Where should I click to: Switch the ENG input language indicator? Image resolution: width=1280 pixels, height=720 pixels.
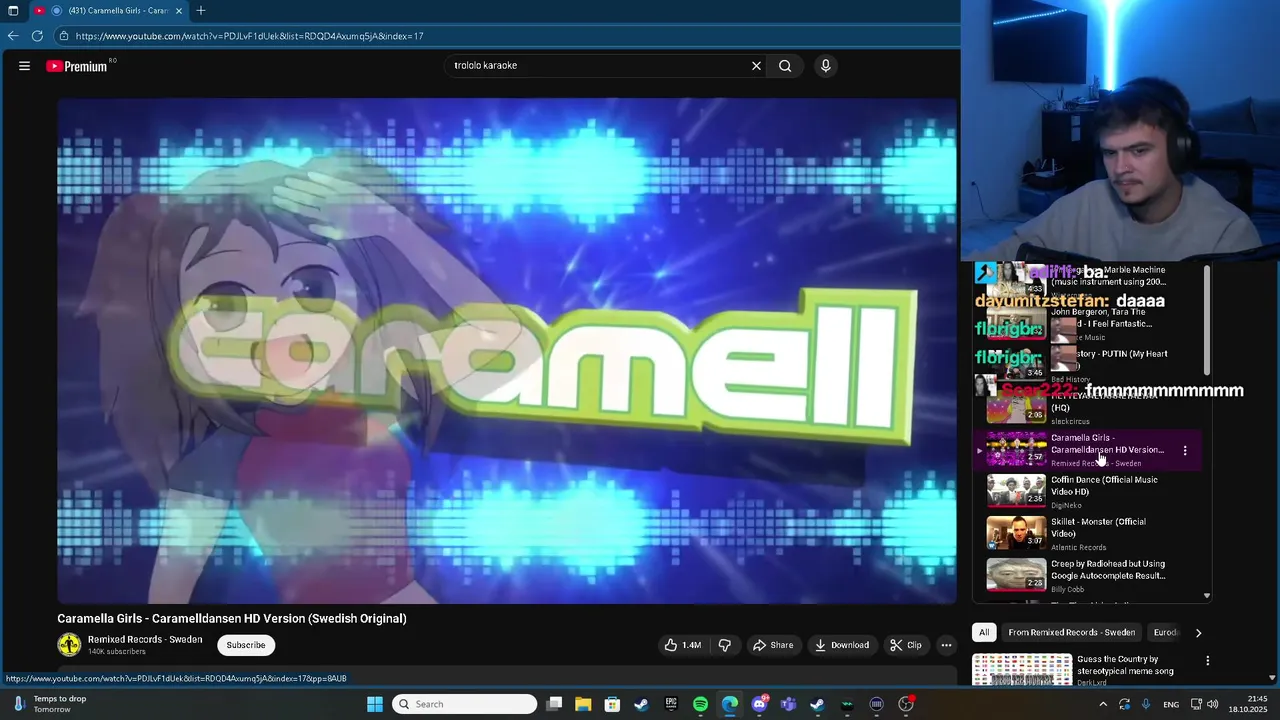[x=1170, y=704]
